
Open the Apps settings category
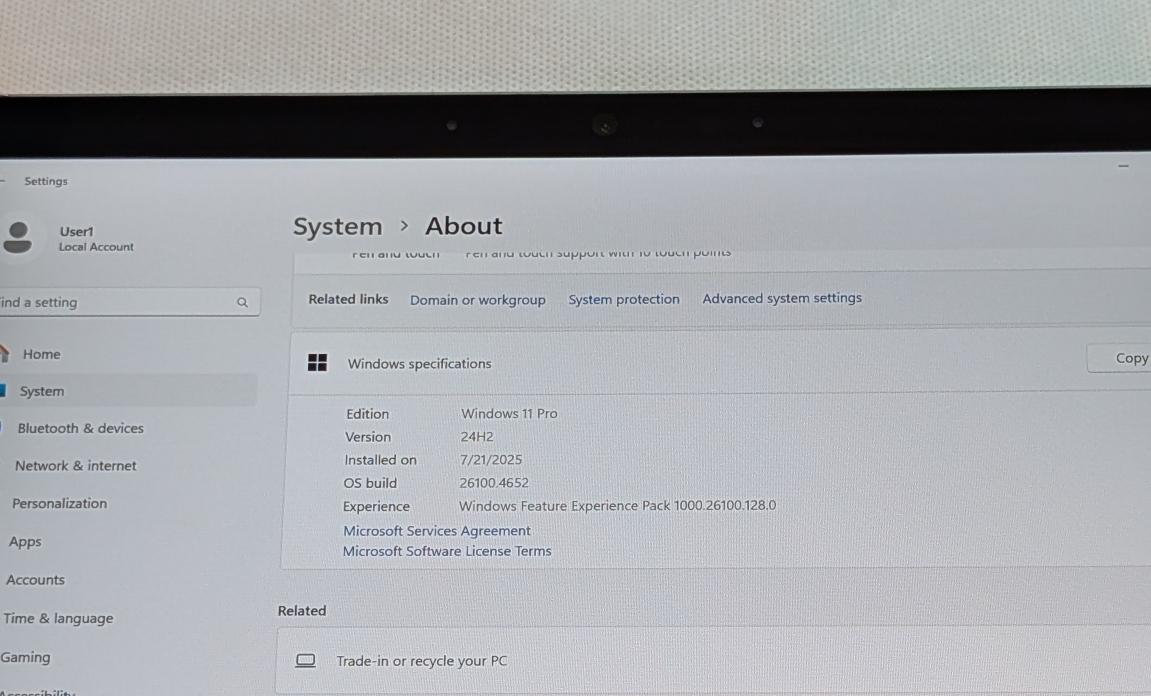[25, 542]
